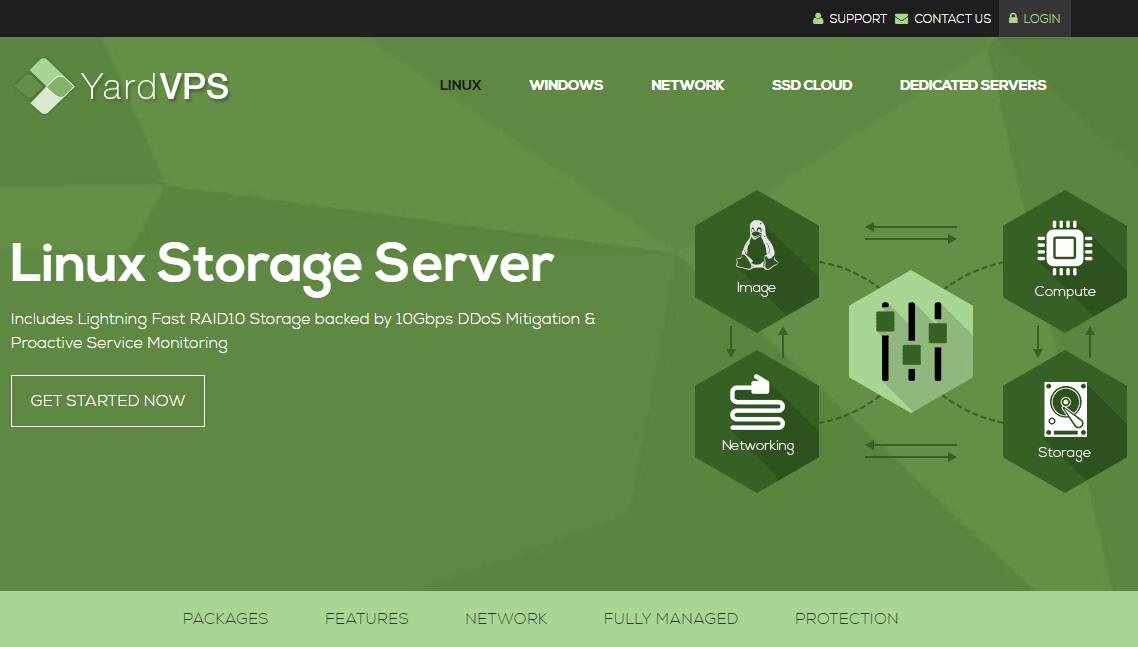Open the Protection tab
This screenshot has width=1138, height=647.
(x=846, y=618)
